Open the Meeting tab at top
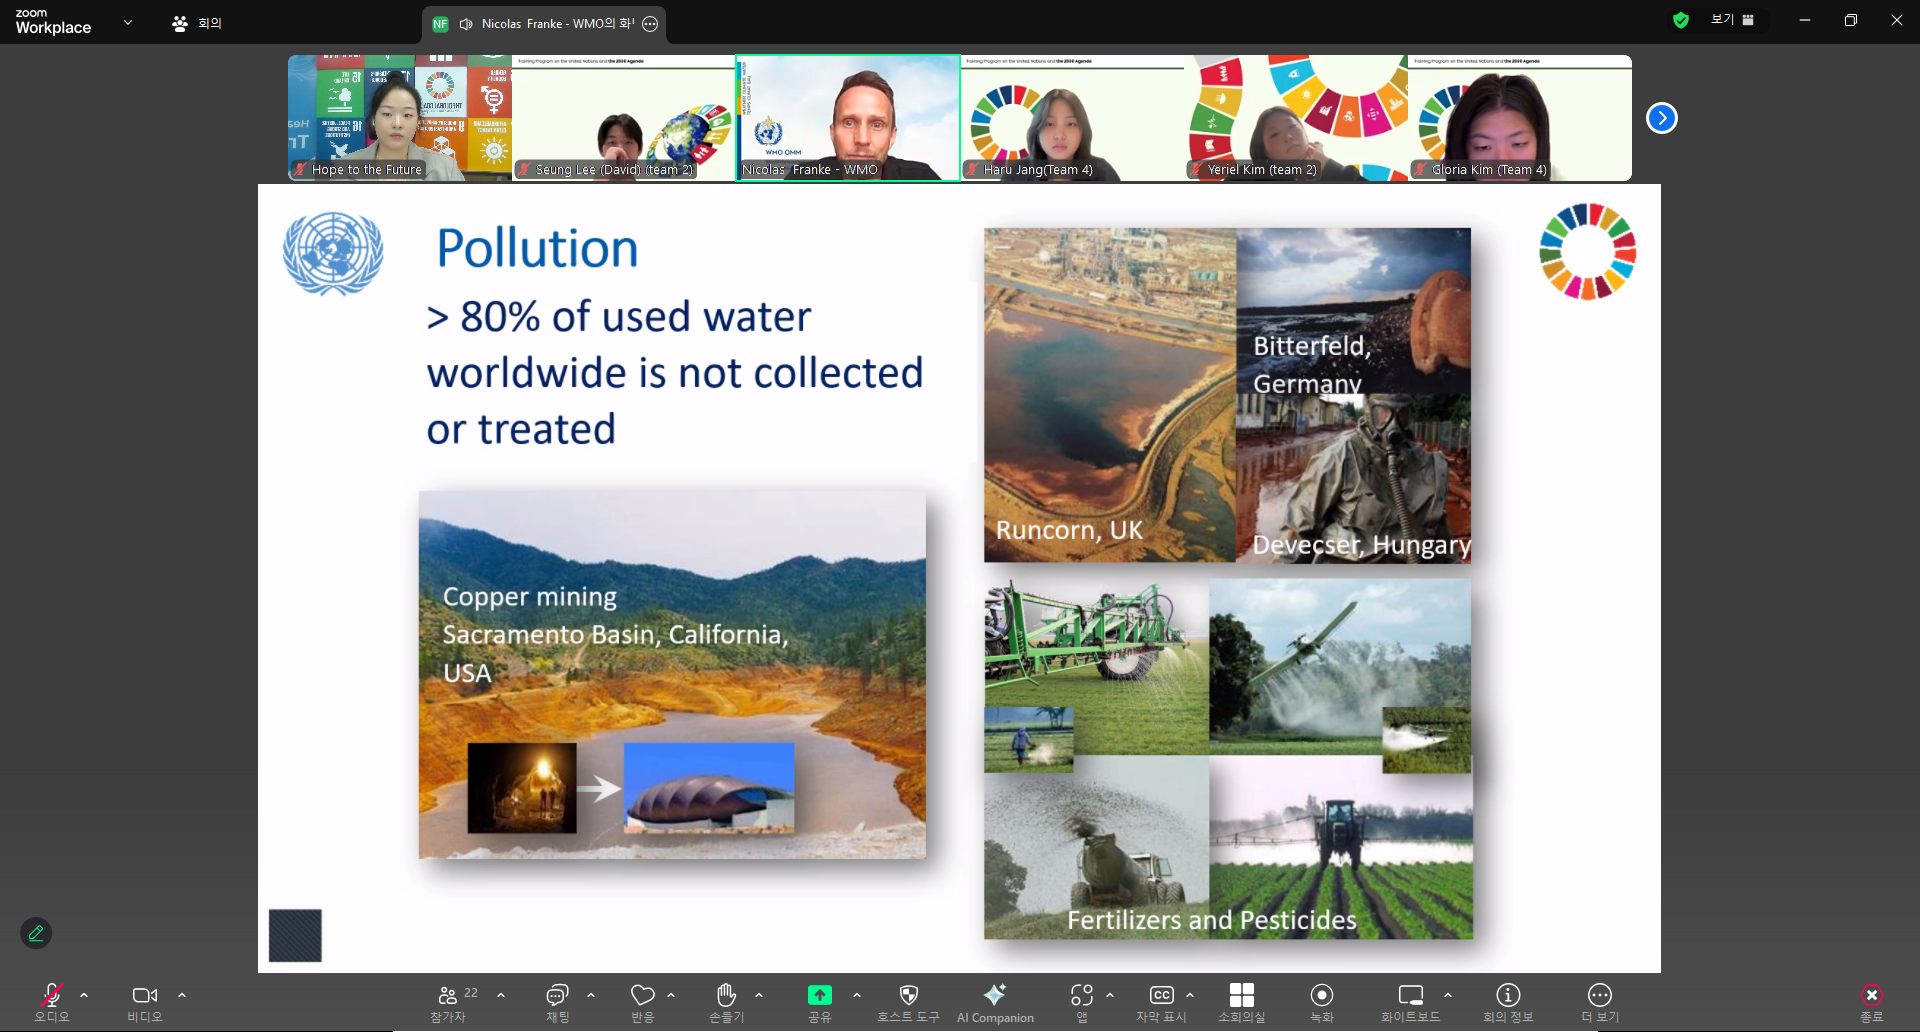1920x1032 pixels. pos(197,23)
